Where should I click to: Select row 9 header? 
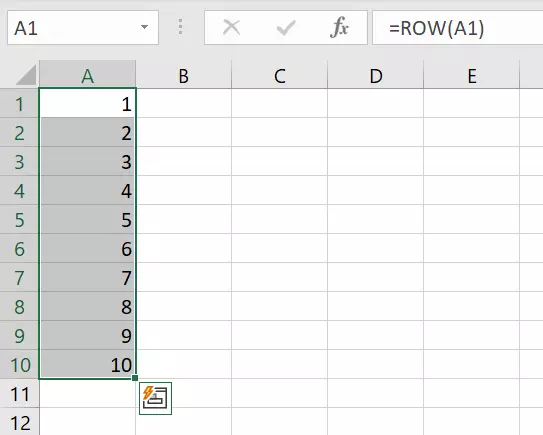point(19,336)
